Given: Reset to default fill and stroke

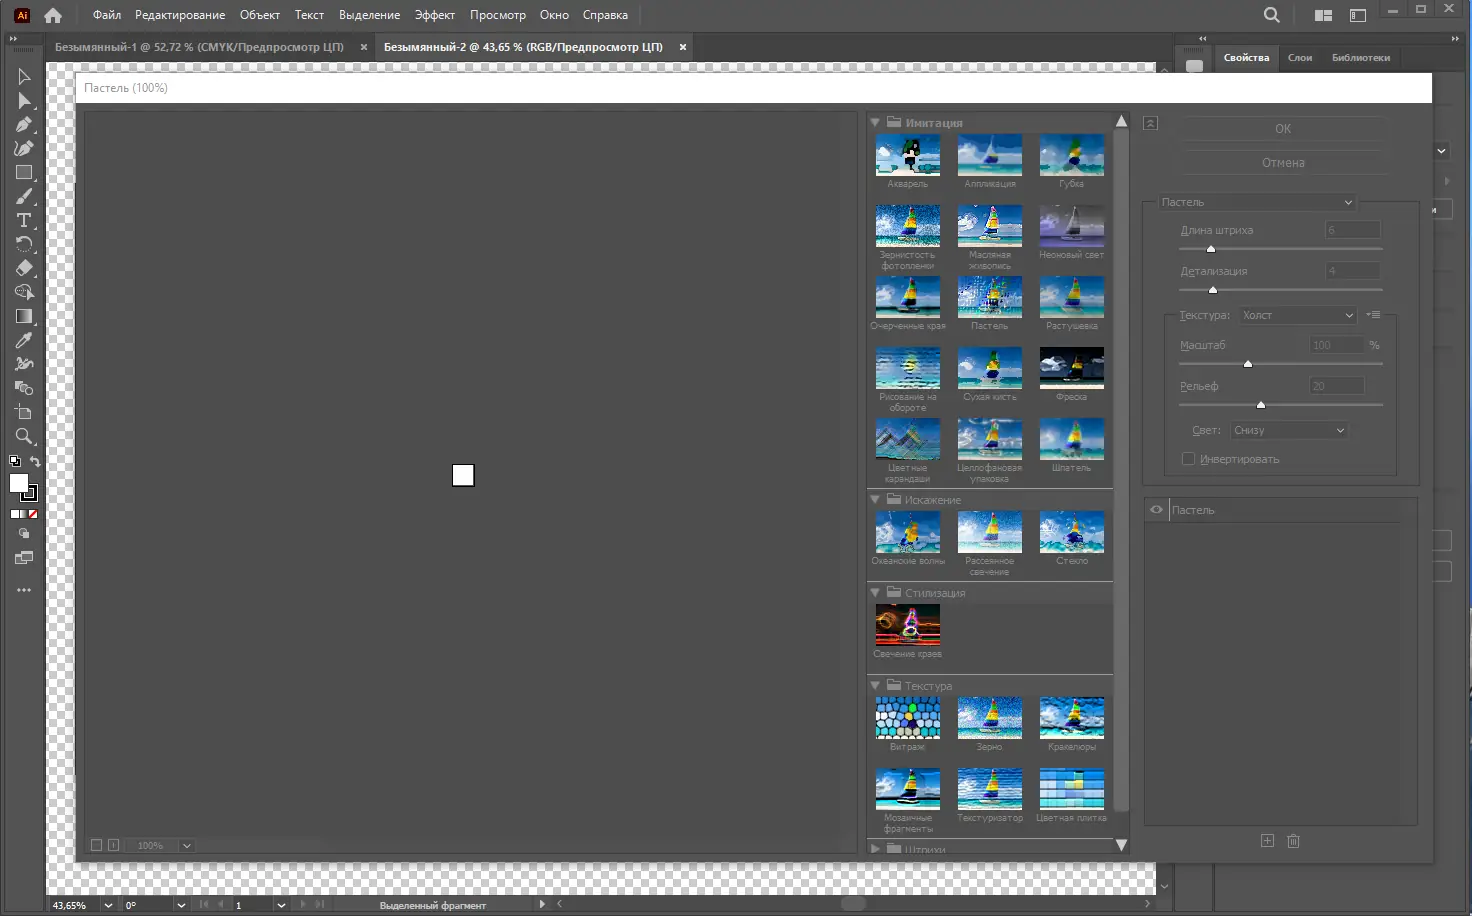Looking at the screenshot, I should point(15,462).
